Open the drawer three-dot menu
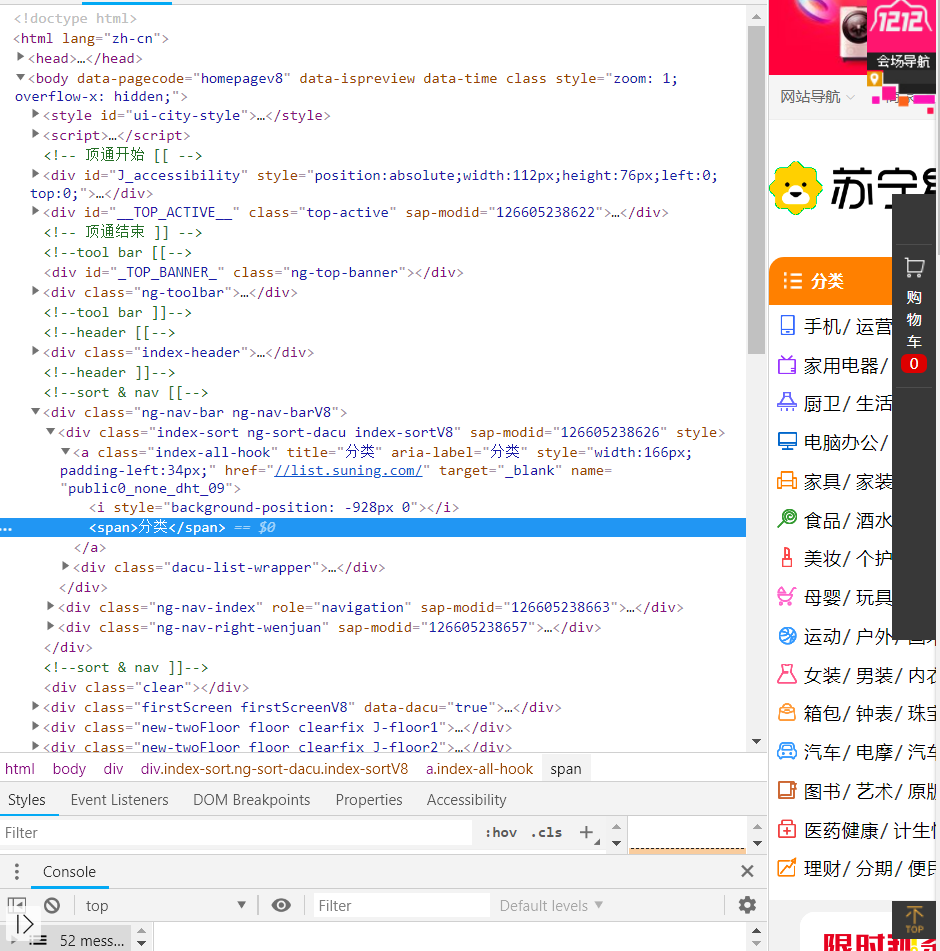Viewport: 940px width, 951px height. pyautogui.click(x=16, y=872)
